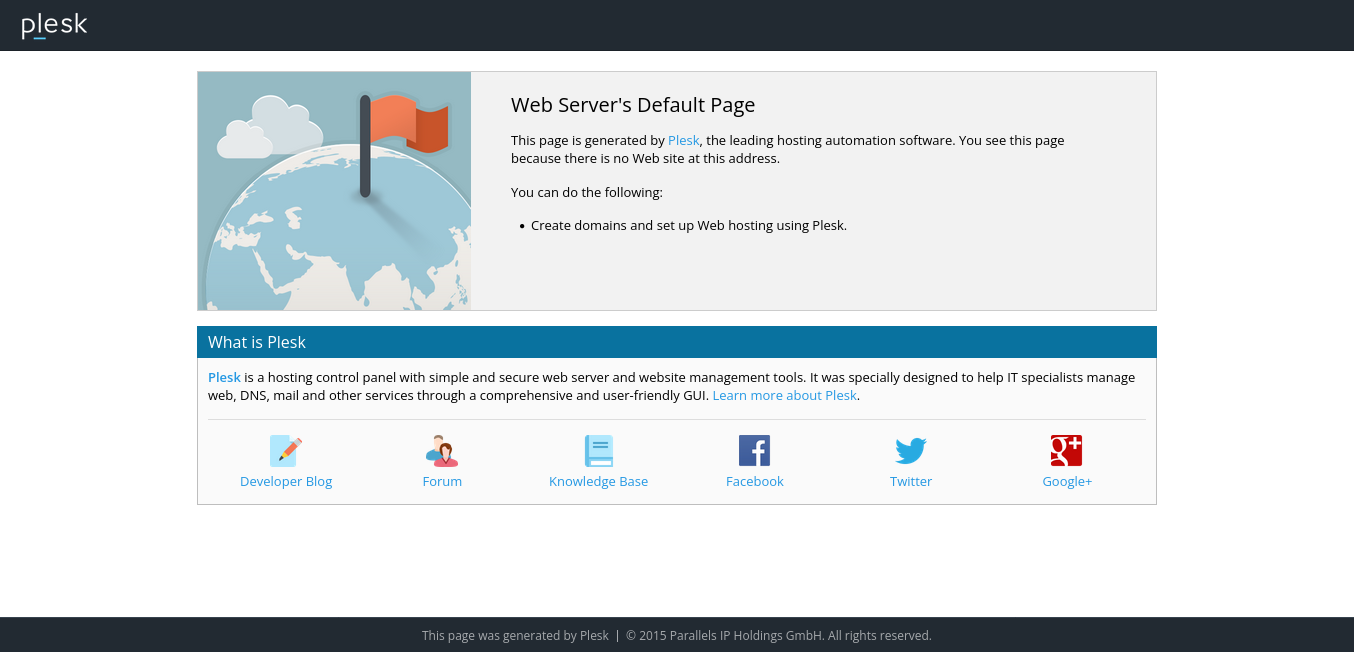Select the 'Knowledge Base' text link

pos(598,482)
